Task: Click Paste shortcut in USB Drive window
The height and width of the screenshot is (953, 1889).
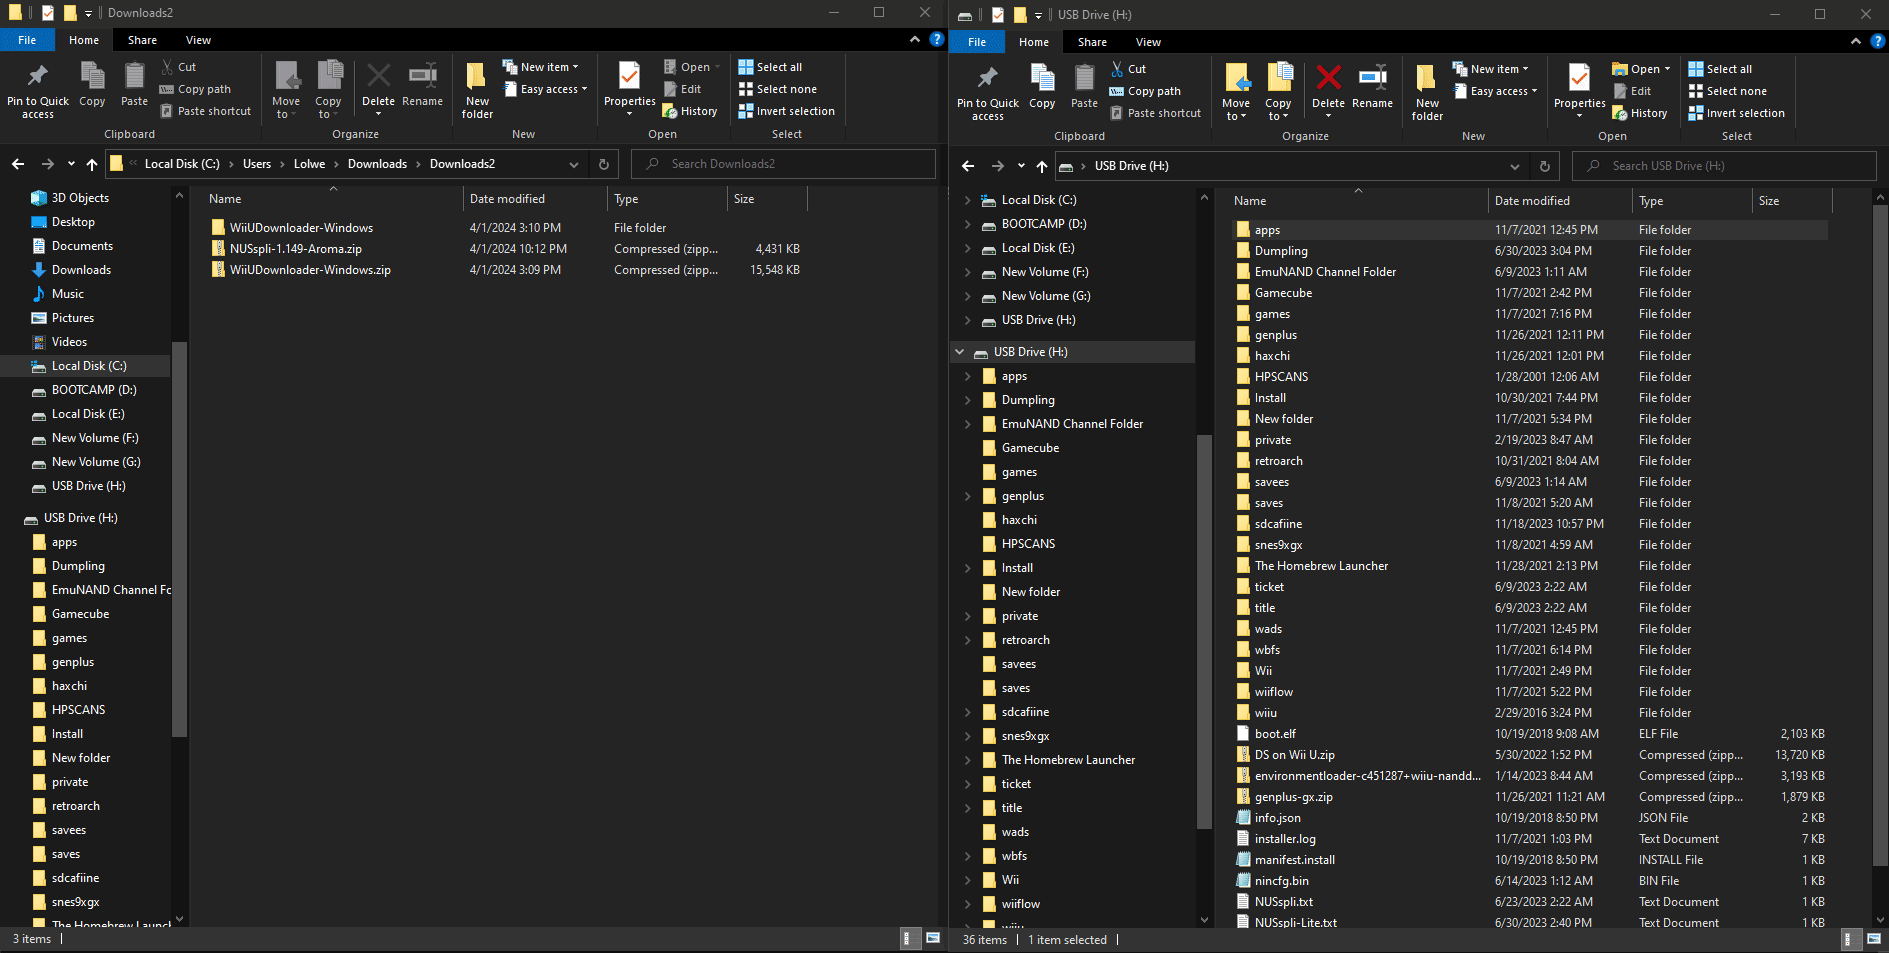Action: click(x=1155, y=113)
